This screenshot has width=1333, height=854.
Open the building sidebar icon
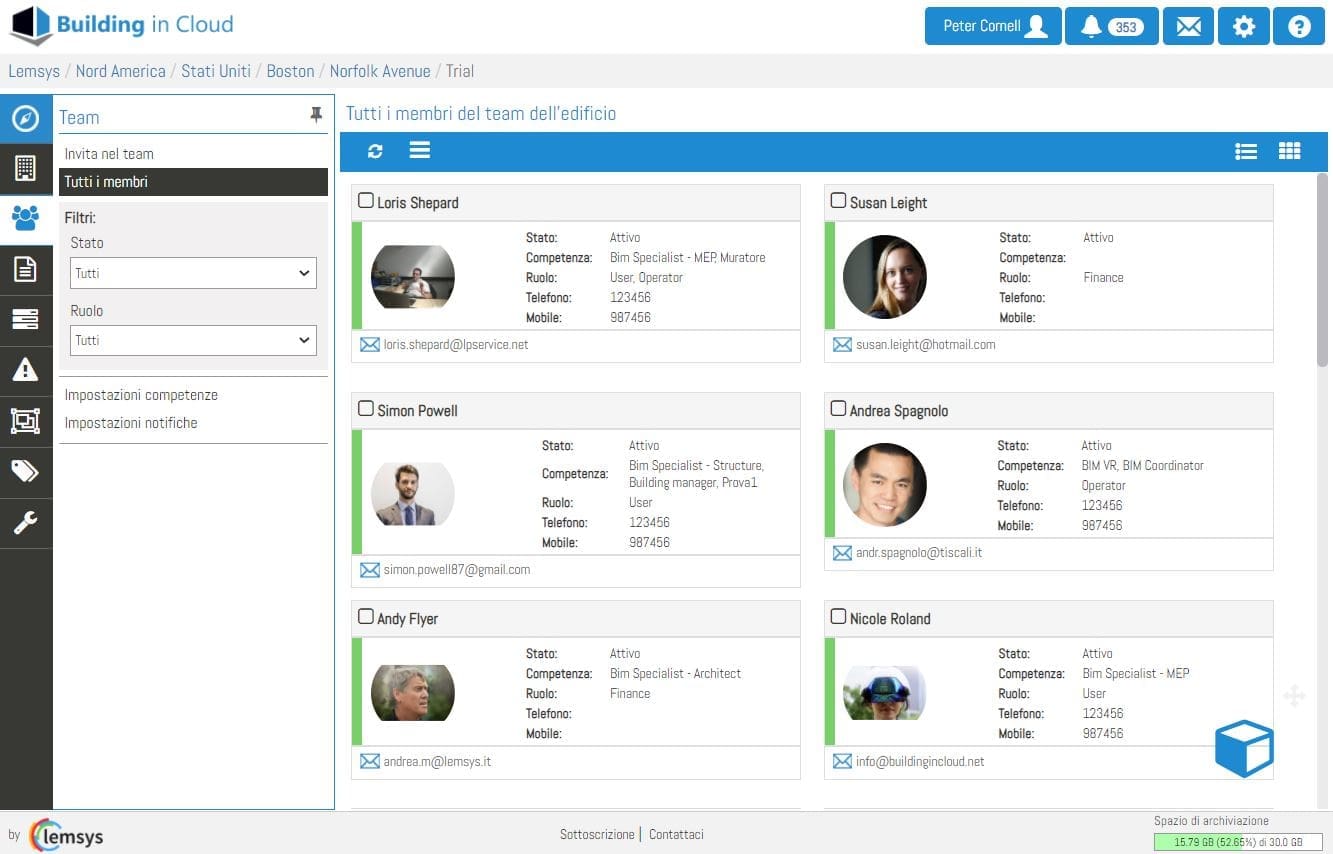pyautogui.click(x=25, y=167)
